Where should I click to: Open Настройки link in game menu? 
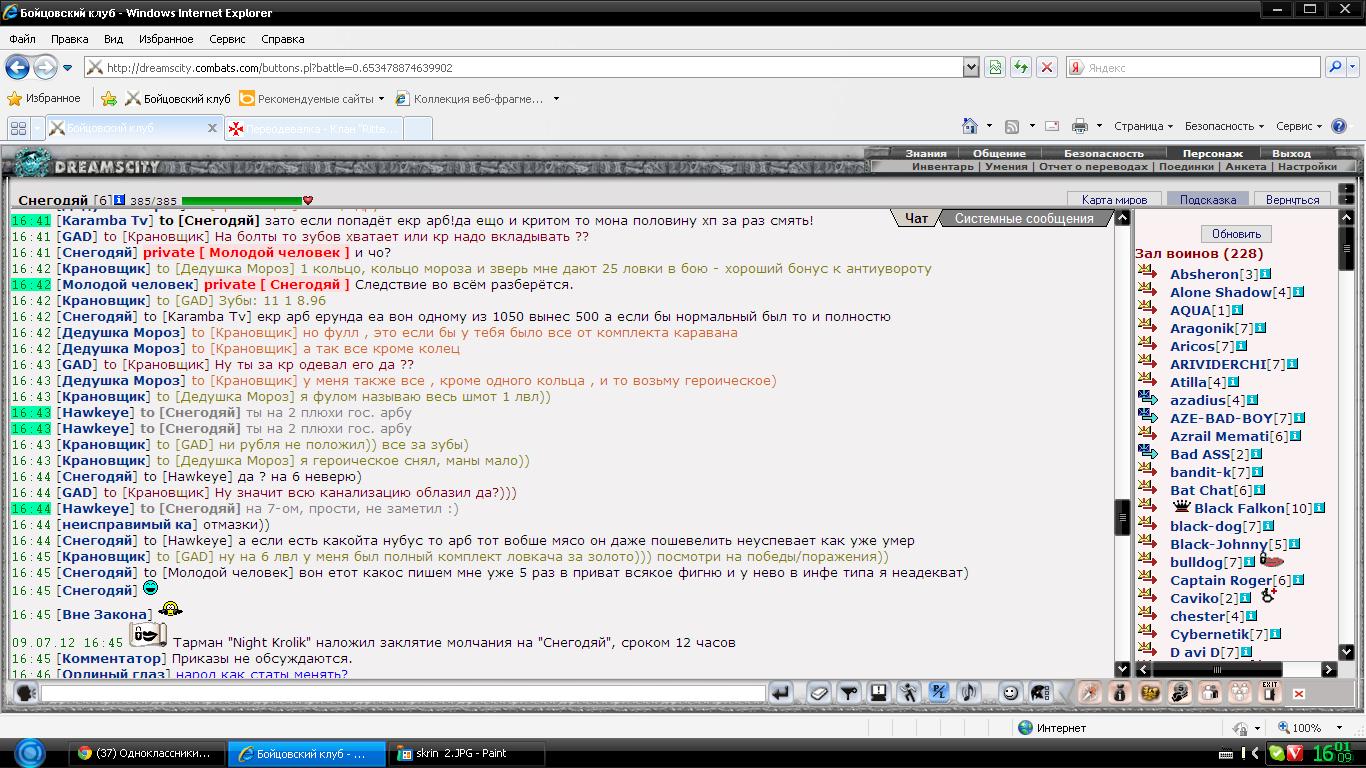(x=1306, y=166)
